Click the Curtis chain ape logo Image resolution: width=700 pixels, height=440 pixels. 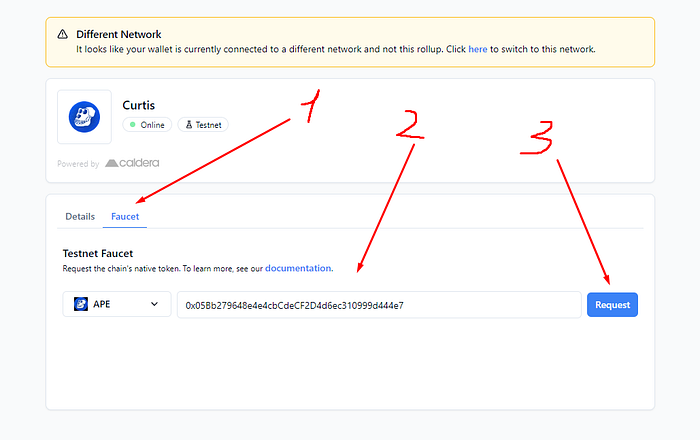[84, 117]
